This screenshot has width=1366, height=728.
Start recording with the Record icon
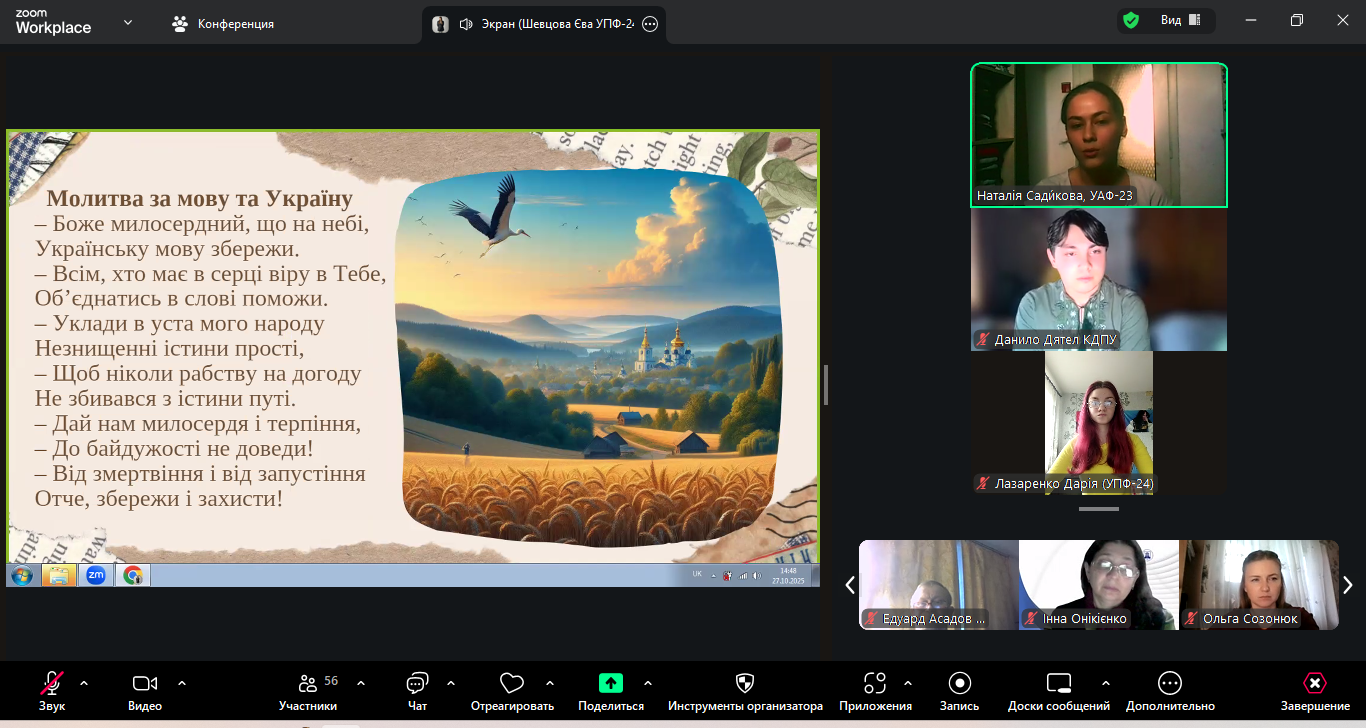959,684
